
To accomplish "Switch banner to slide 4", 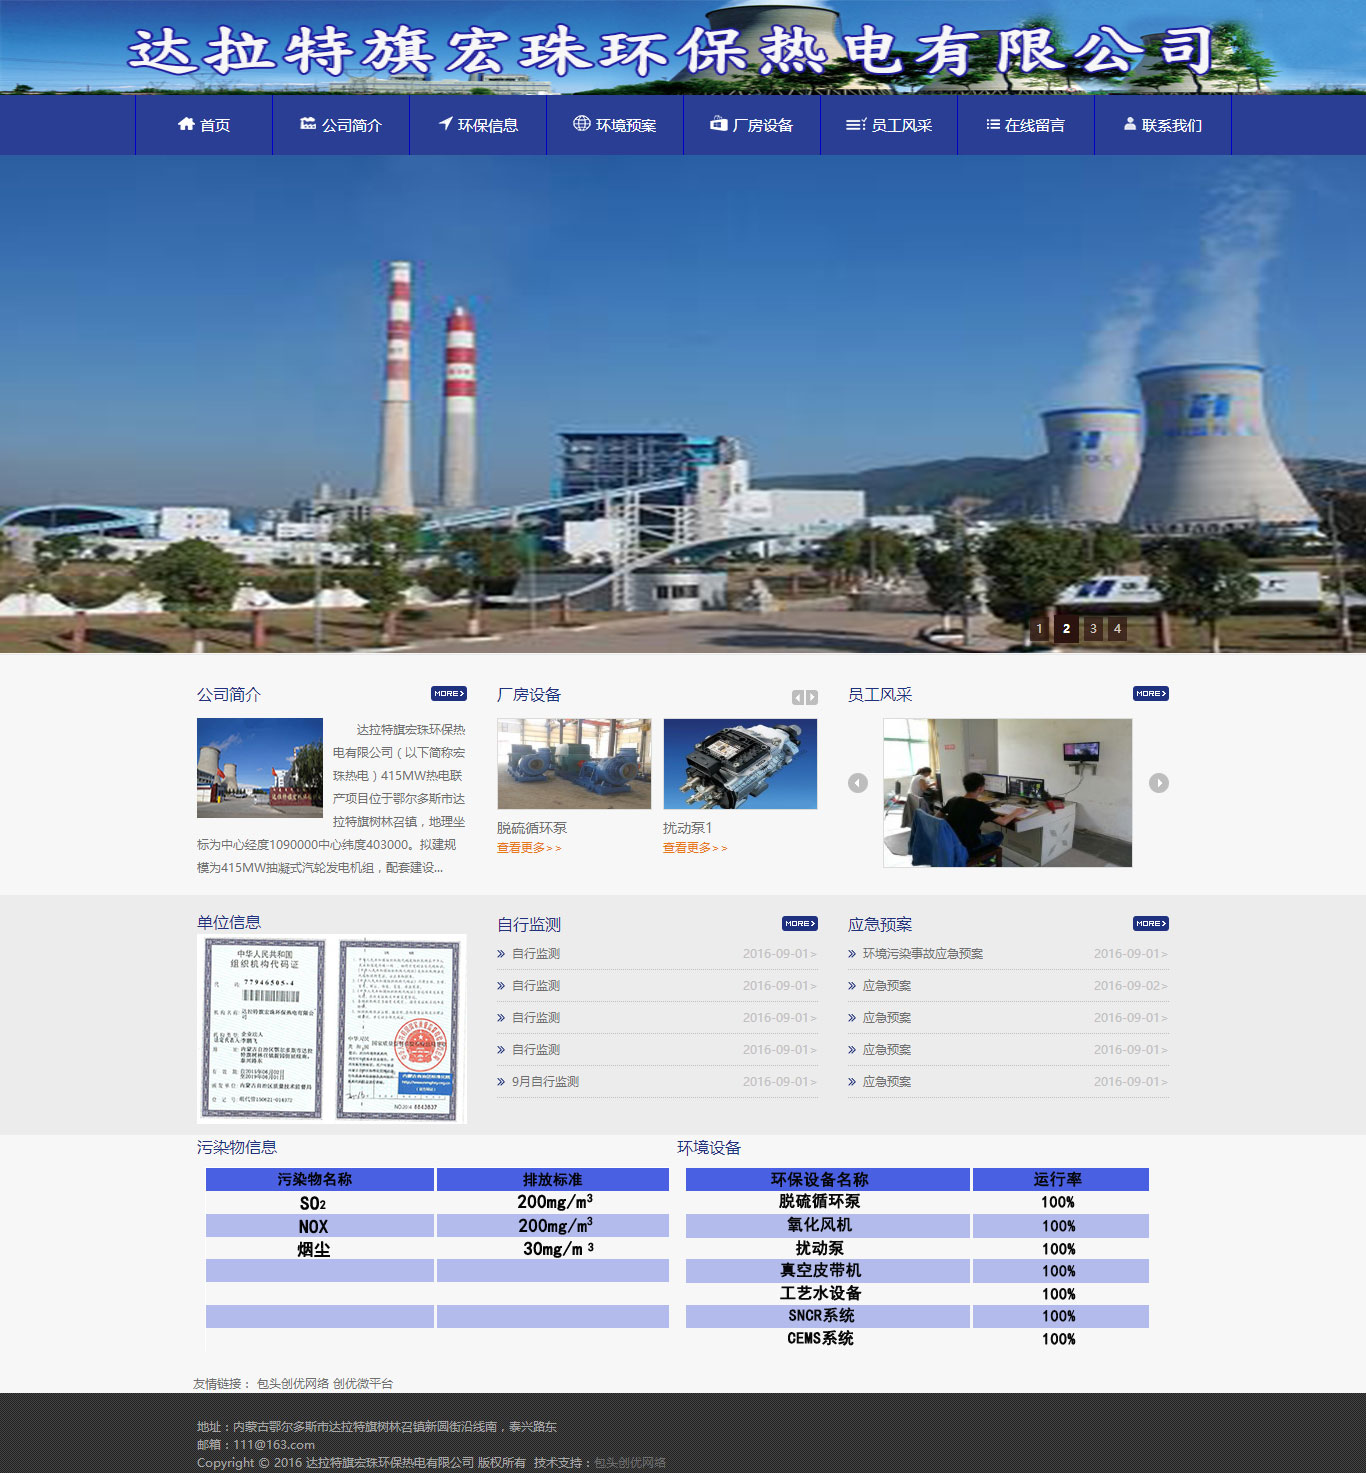I will 1117,629.
